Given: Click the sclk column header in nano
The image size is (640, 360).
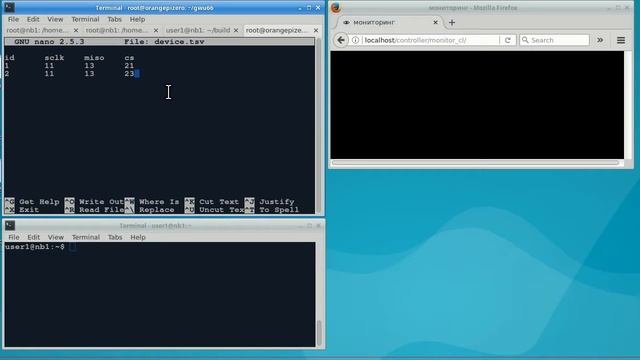Looking at the screenshot, I should click(54, 58).
